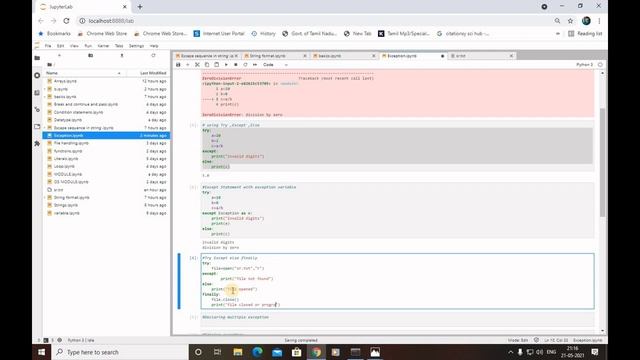This screenshot has width=640, height=360.
Task: Select Datatype.ipynb file
Action: tap(106, 120)
